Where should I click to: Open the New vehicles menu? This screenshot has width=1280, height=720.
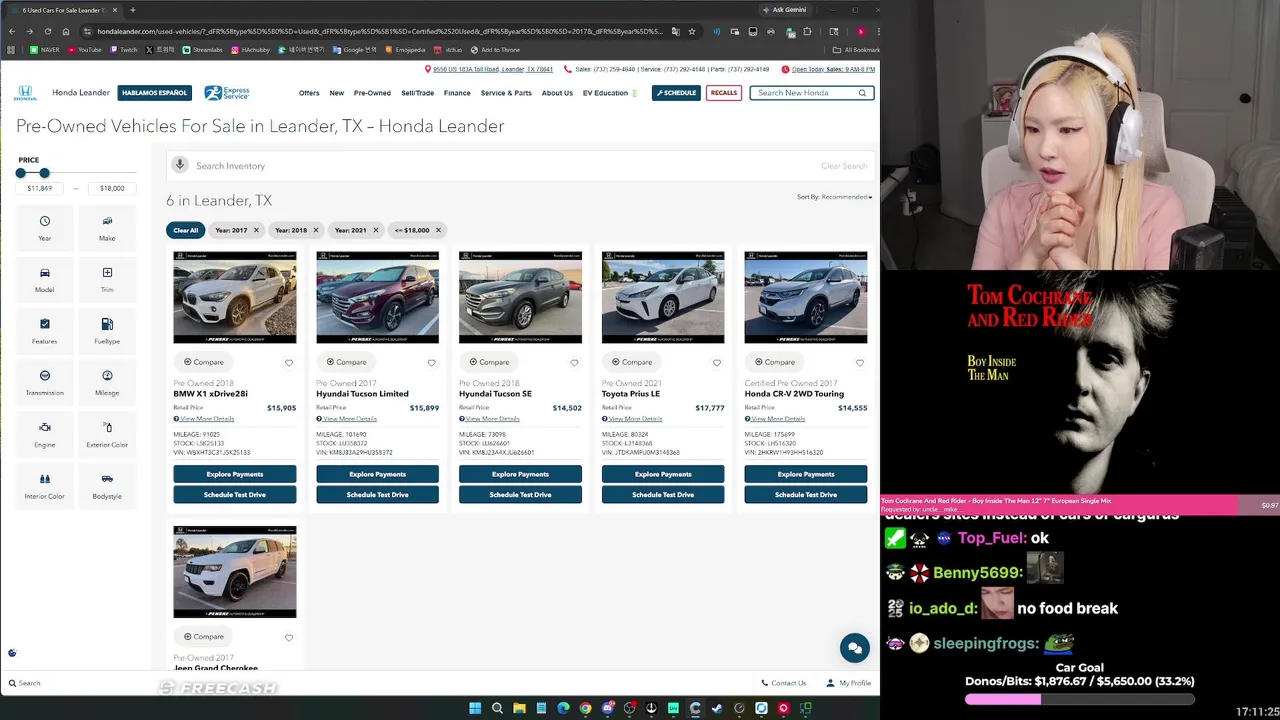337,93
